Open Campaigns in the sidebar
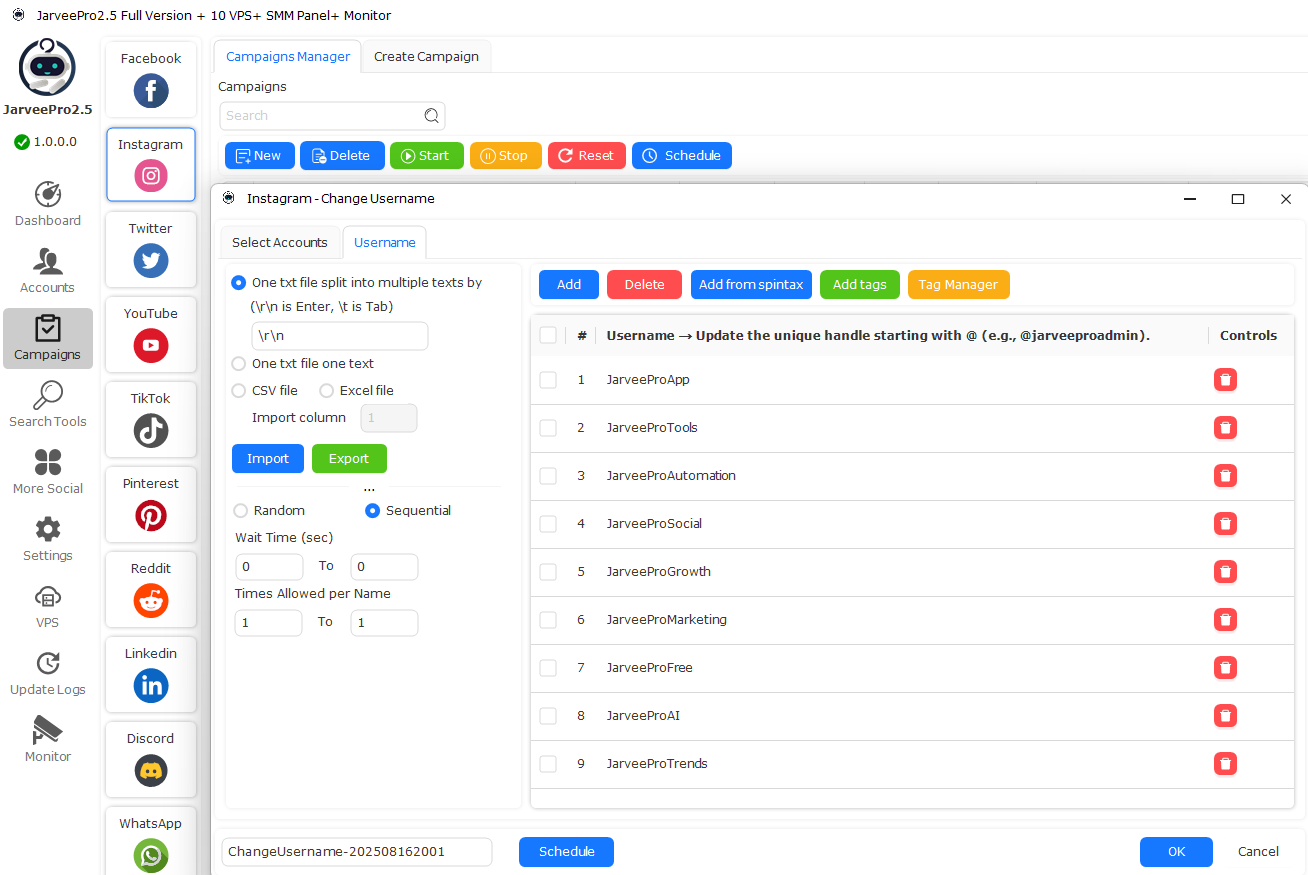Image resolution: width=1308 pixels, height=875 pixels. pyautogui.click(x=48, y=338)
